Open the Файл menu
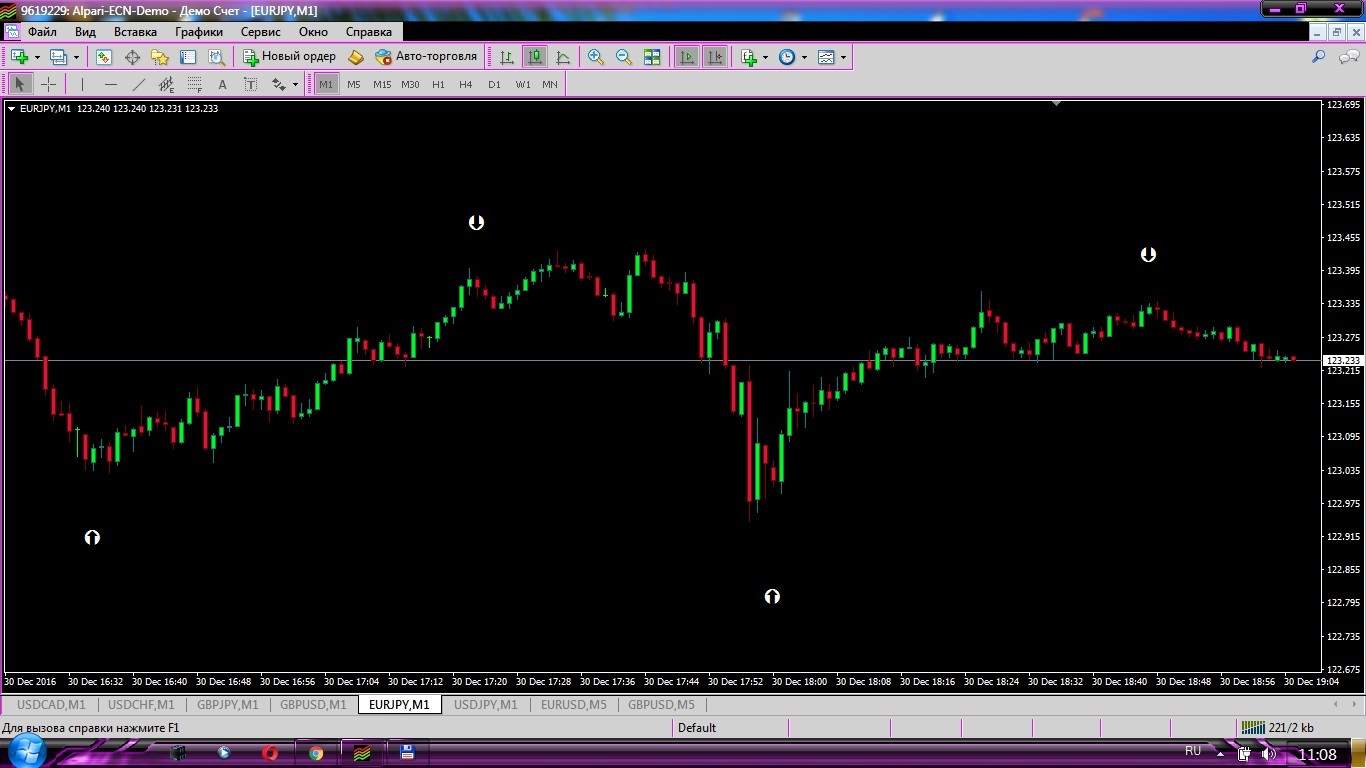Viewport: 1366px width, 768px height. click(x=42, y=32)
